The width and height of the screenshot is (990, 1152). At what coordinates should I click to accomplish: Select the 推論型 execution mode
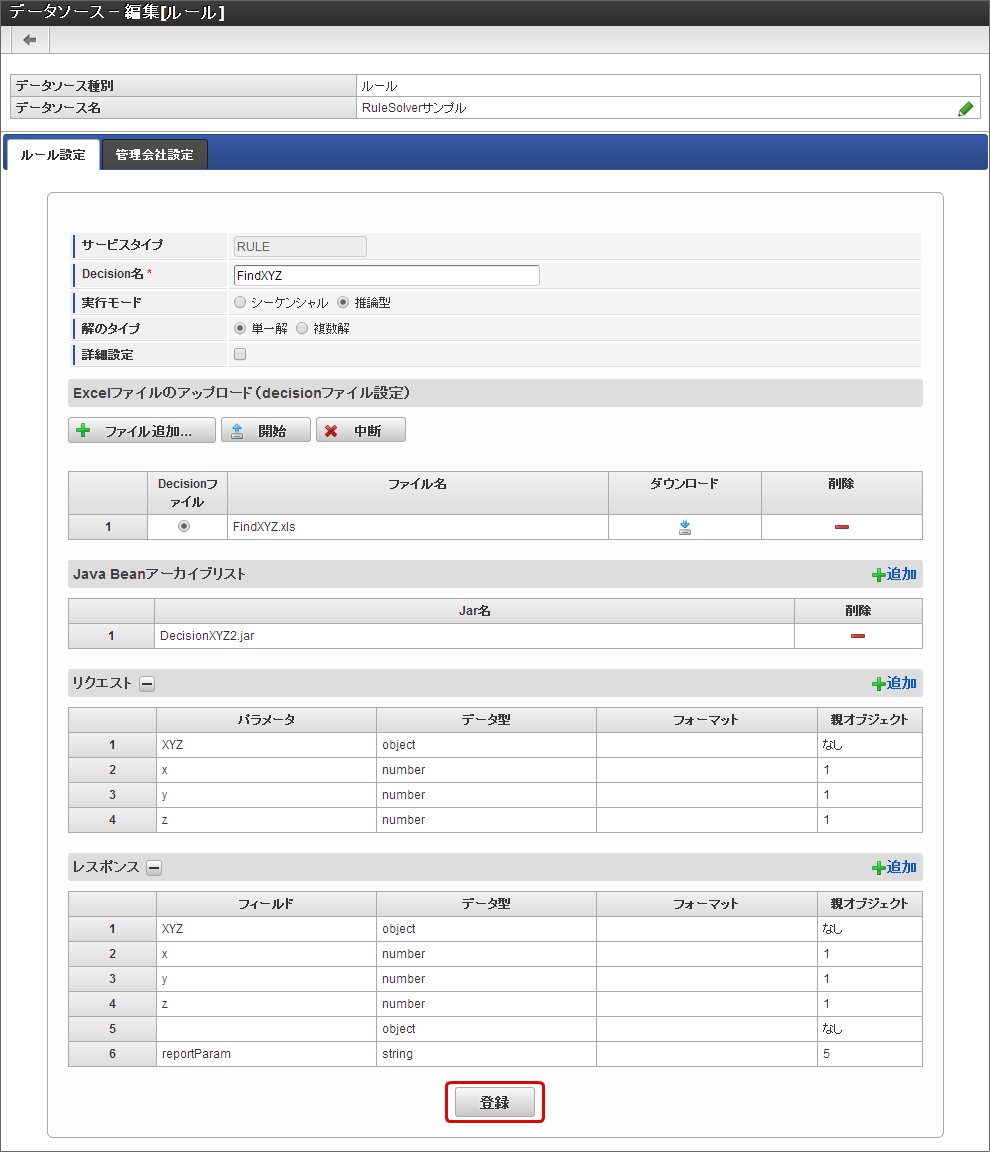coord(343,302)
